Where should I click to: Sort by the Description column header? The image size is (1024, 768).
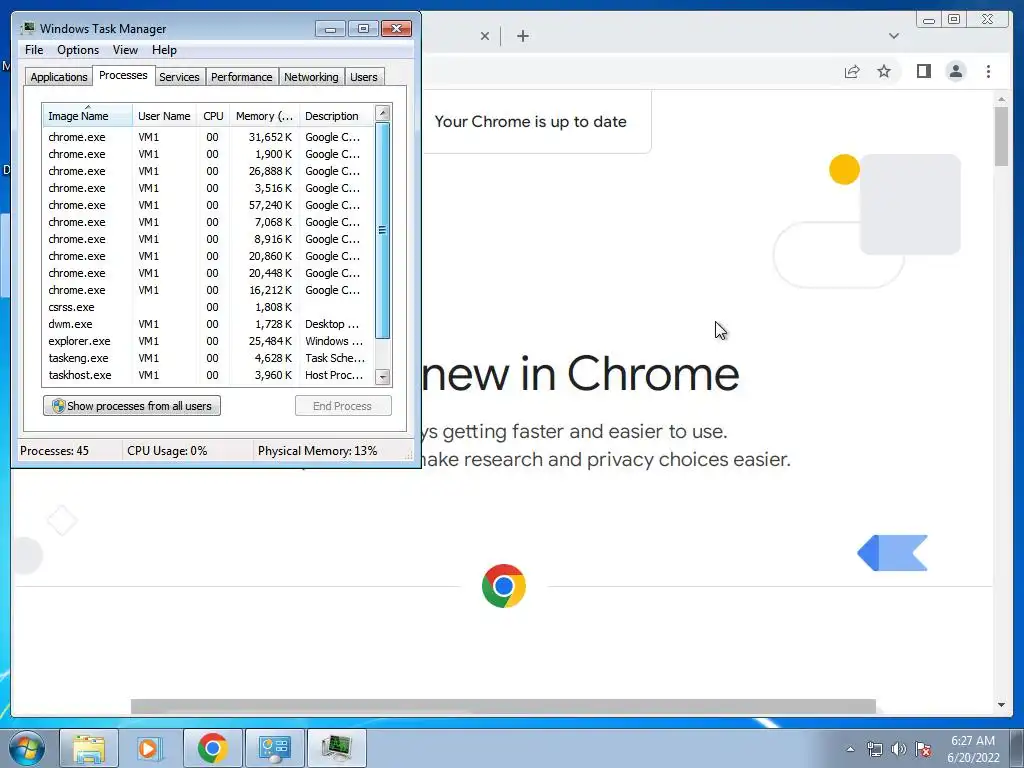pyautogui.click(x=337, y=116)
